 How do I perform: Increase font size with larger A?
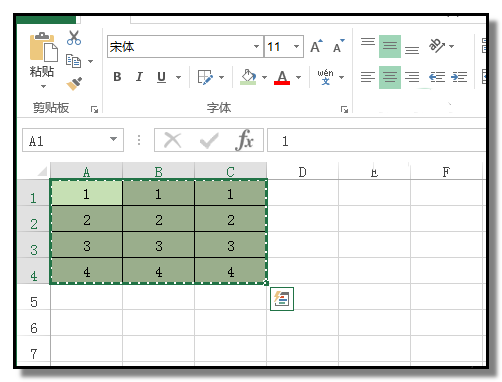tap(316, 46)
